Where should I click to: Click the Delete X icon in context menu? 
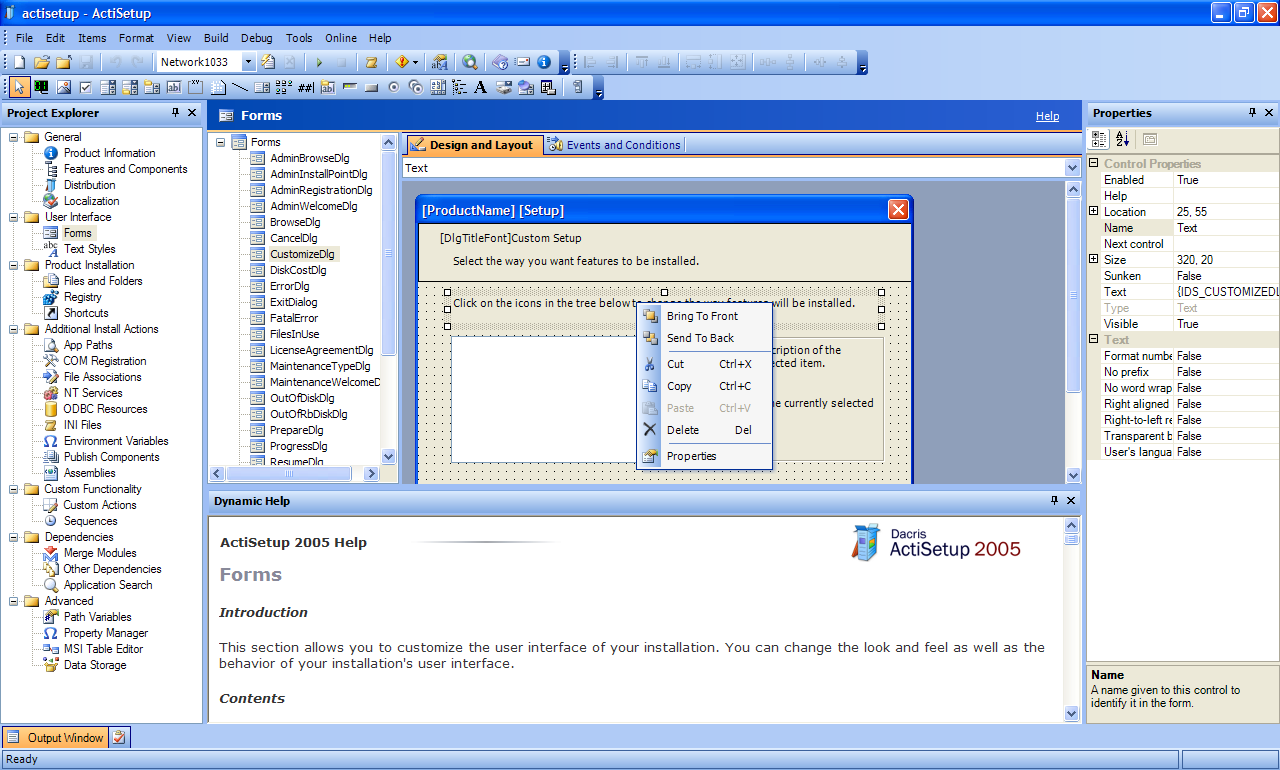(x=650, y=430)
